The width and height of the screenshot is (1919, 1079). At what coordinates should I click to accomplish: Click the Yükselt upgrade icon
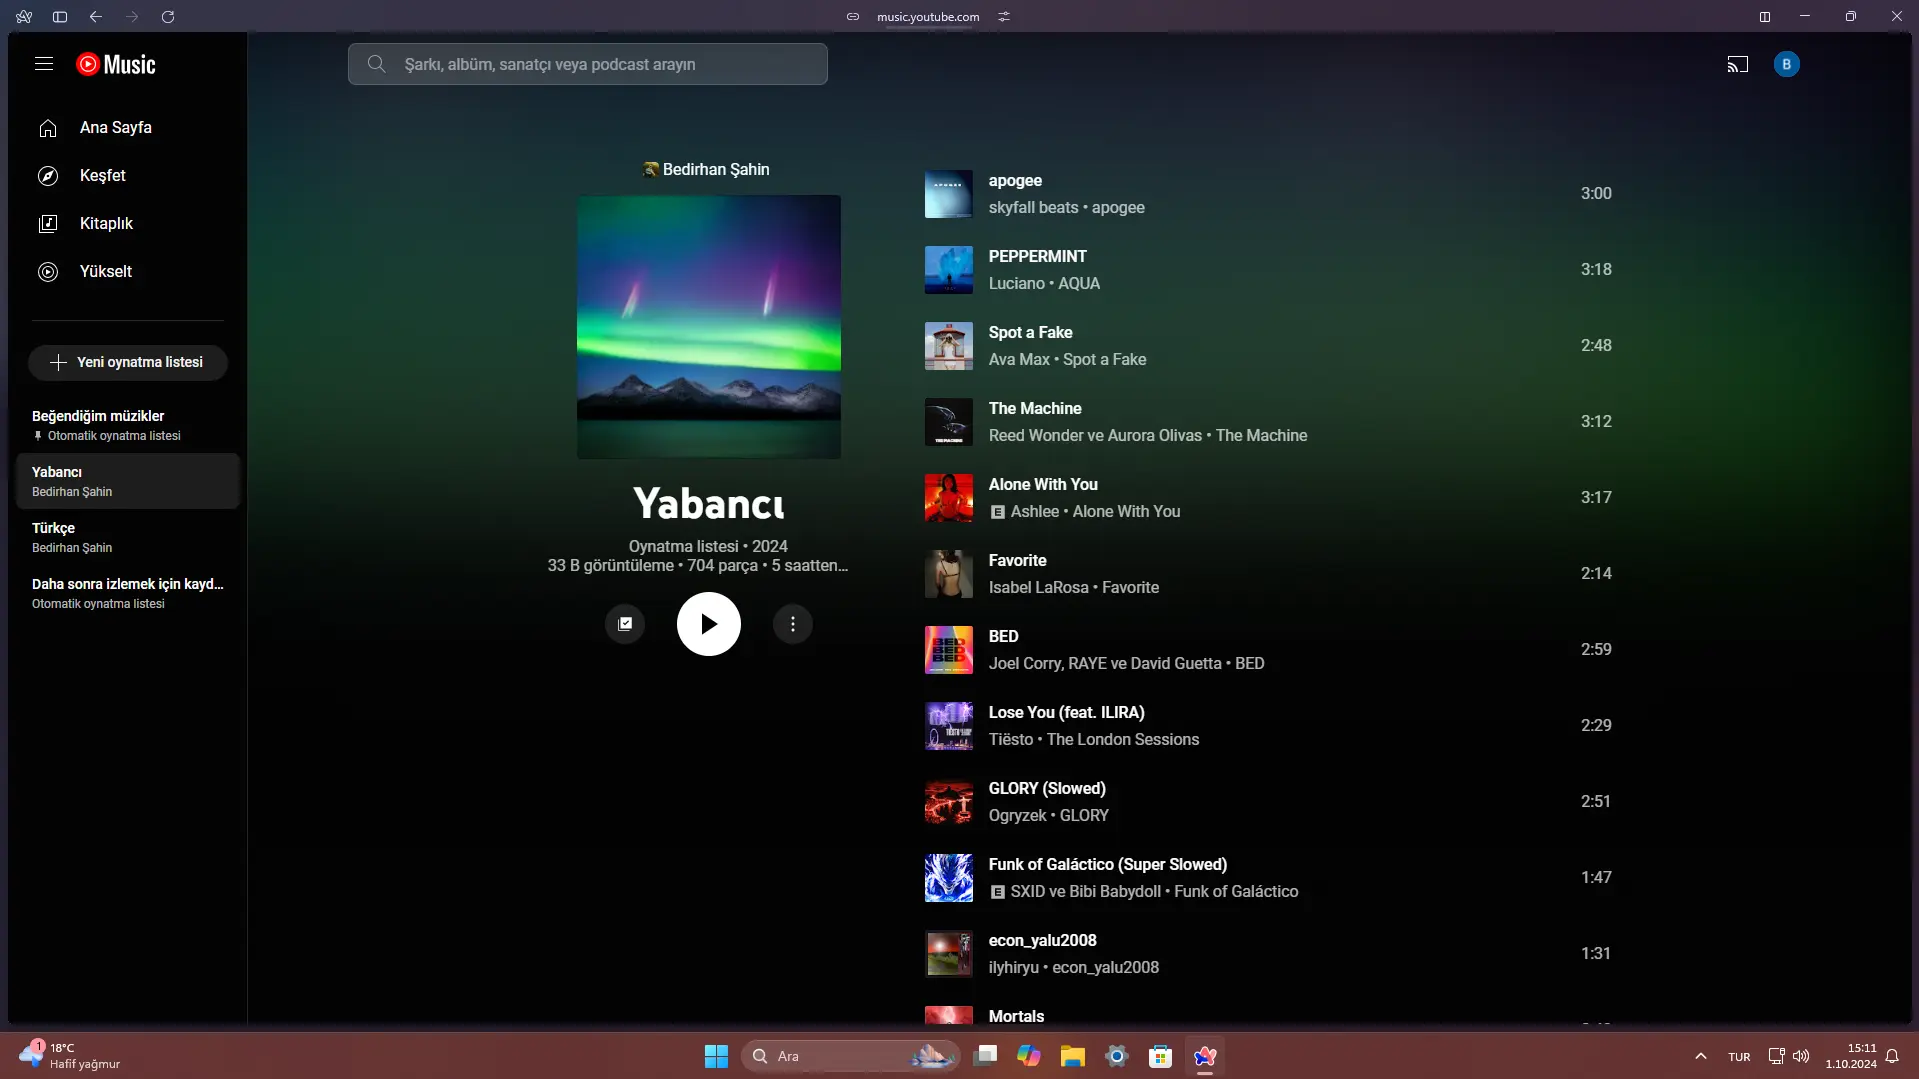click(48, 272)
